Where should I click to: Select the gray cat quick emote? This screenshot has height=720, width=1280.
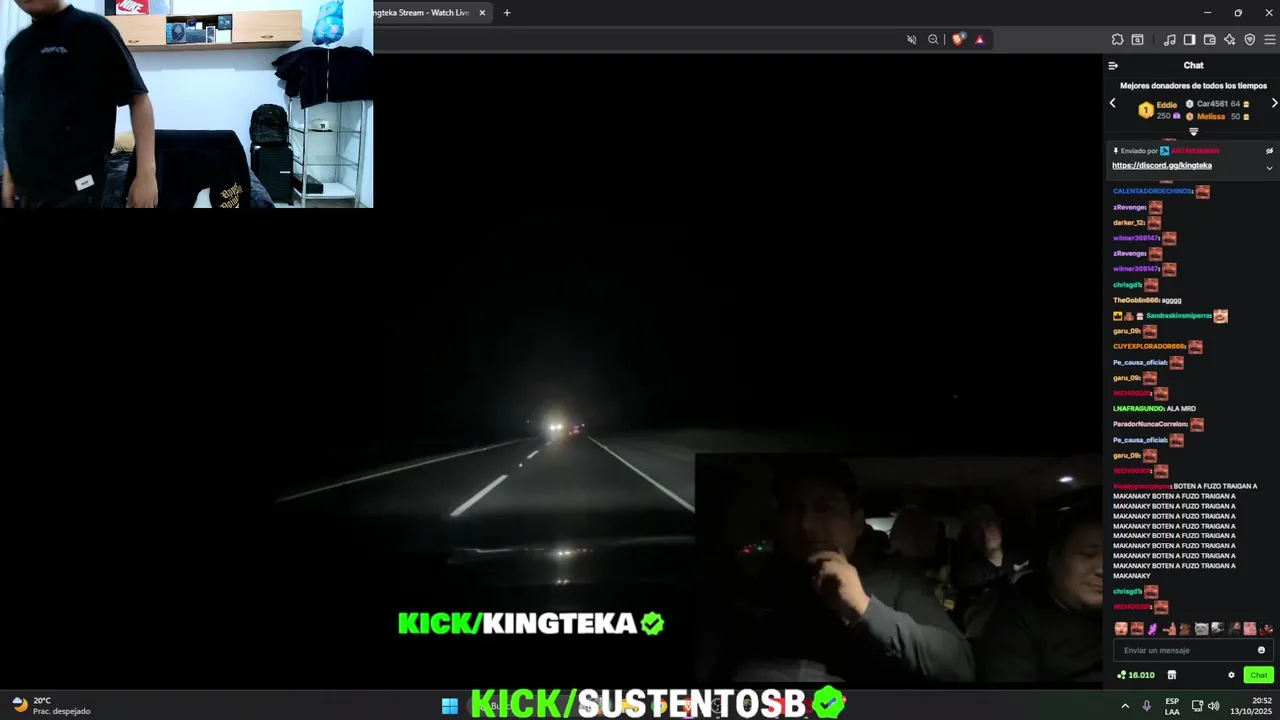coord(1201,629)
